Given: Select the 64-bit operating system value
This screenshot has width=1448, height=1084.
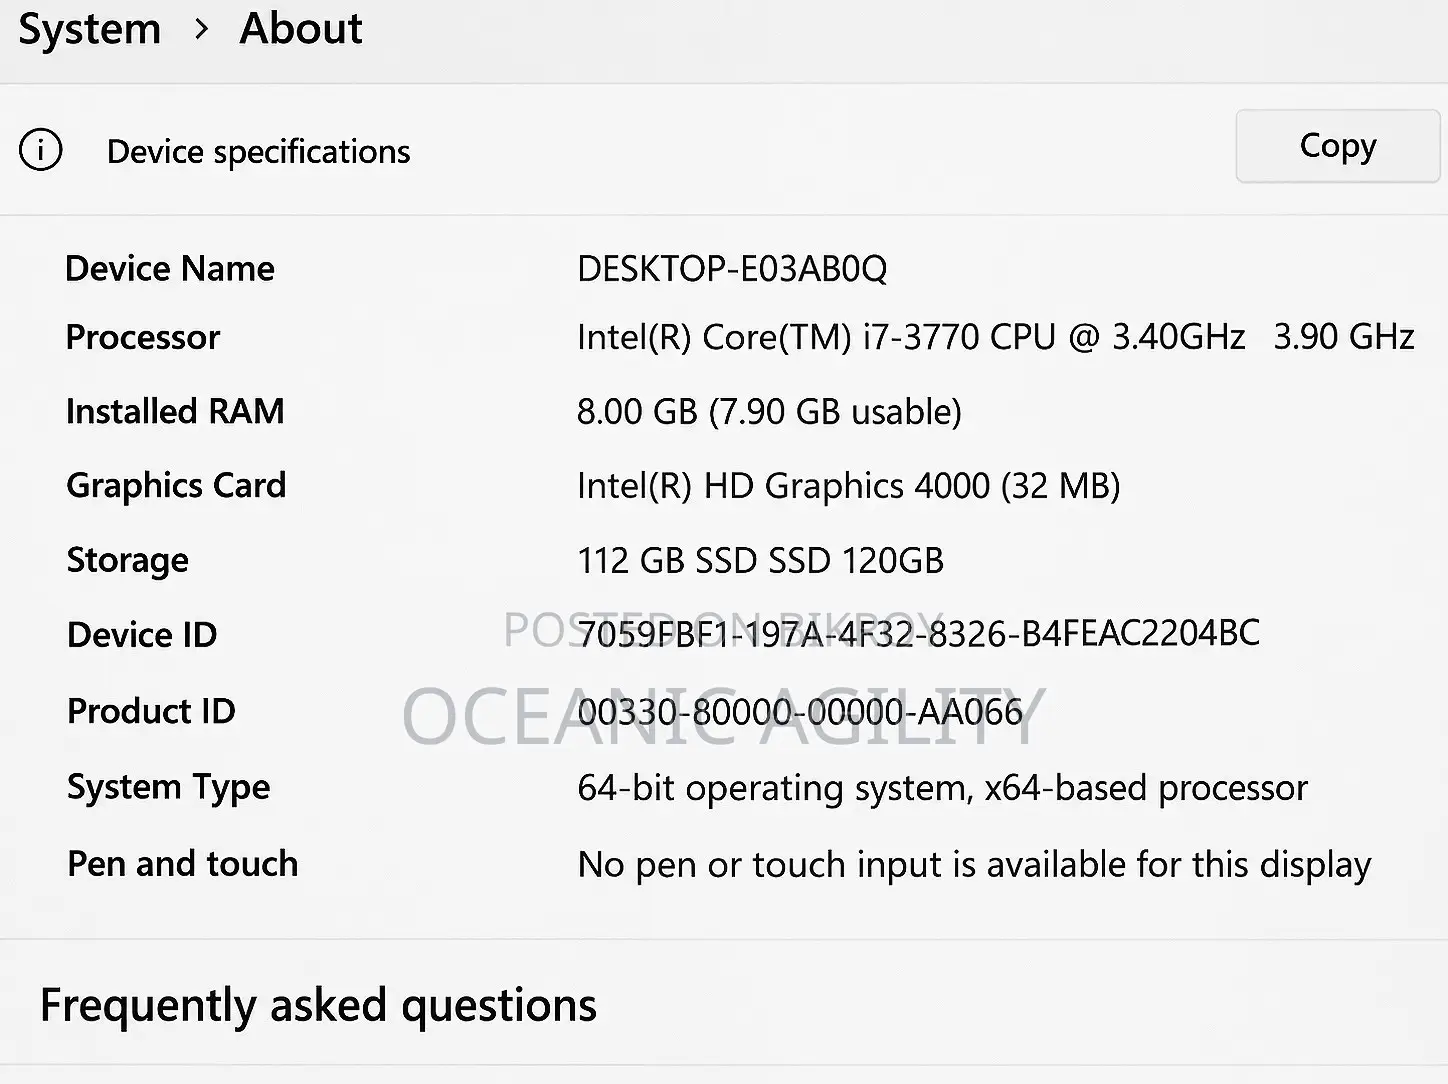Looking at the screenshot, I should coord(942,788).
